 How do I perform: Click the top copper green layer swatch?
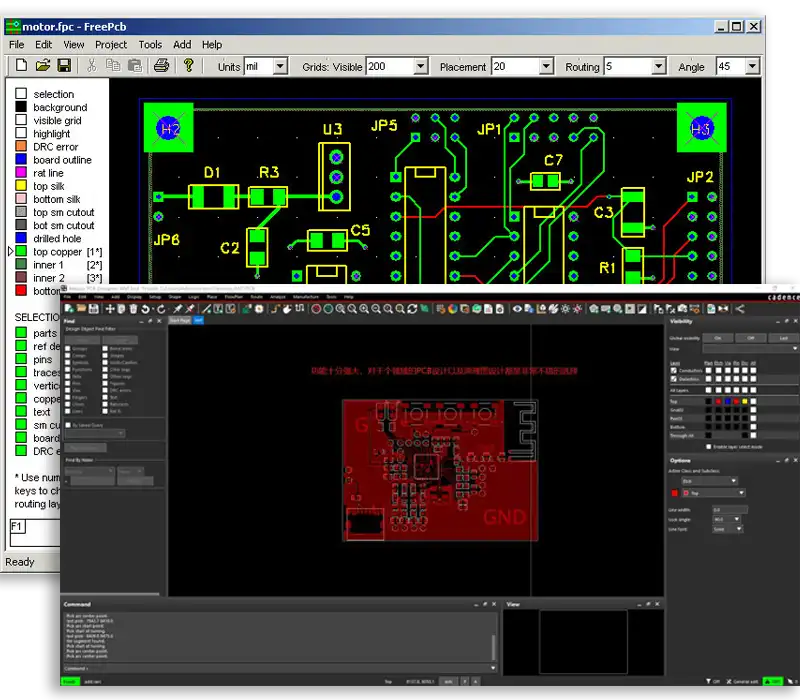tap(21, 251)
